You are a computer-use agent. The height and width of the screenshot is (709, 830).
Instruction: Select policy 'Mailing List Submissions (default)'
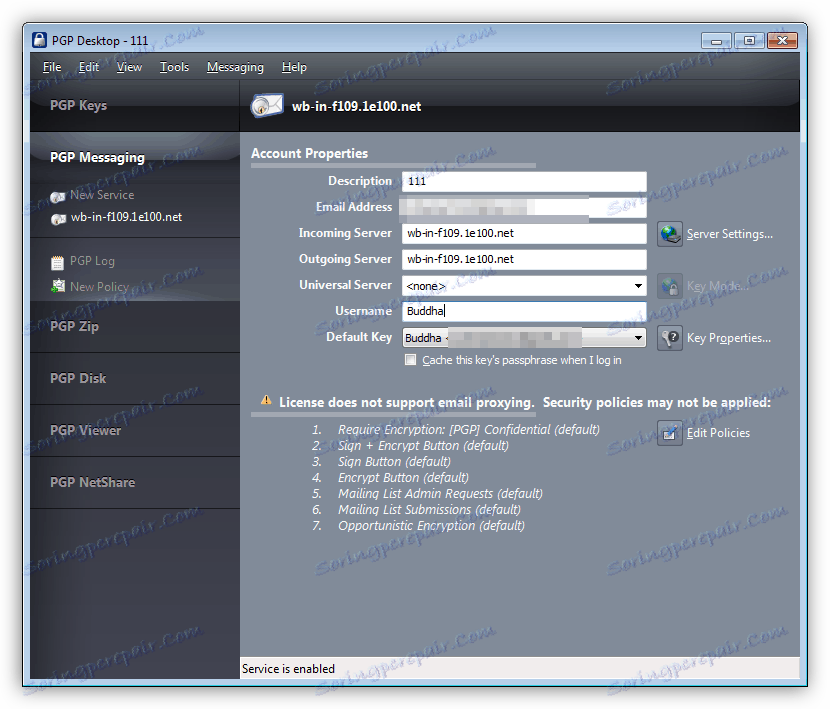[x=429, y=509]
